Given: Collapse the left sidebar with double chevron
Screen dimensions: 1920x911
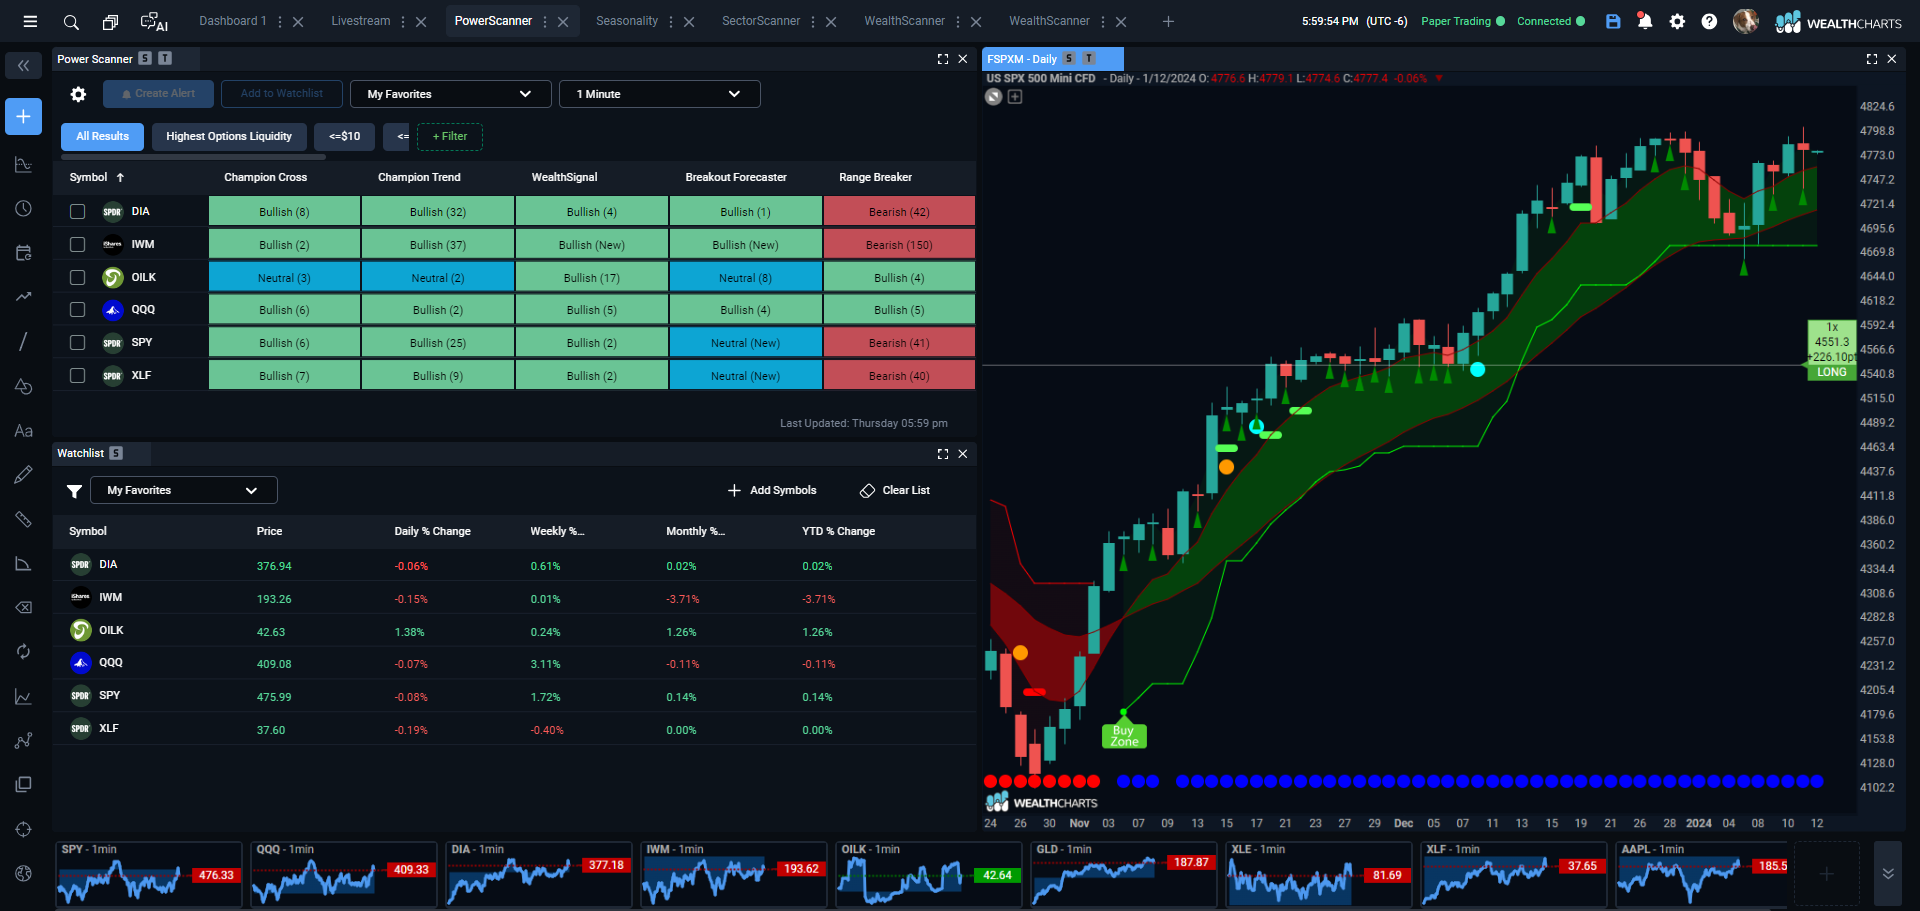Looking at the screenshot, I should point(24,66).
